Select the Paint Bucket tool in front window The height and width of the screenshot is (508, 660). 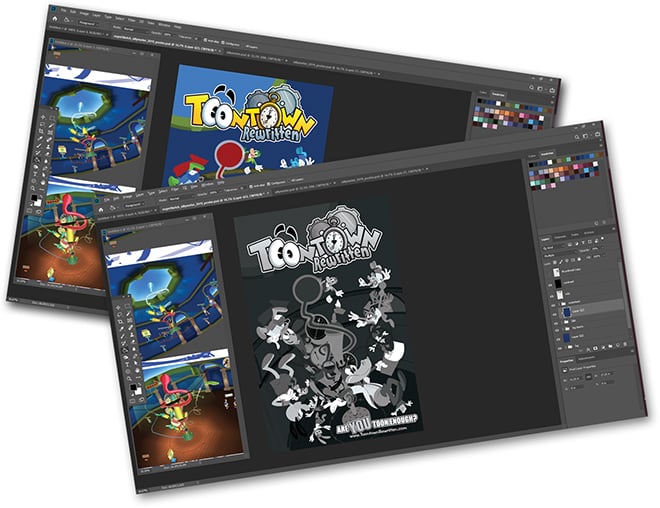pyautogui.click(x=125, y=350)
